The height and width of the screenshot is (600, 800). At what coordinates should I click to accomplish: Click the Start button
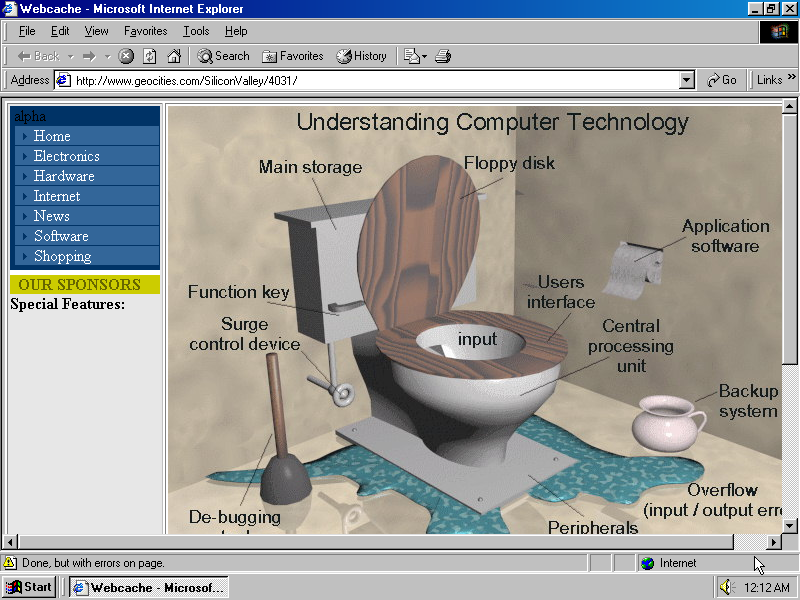point(28,587)
